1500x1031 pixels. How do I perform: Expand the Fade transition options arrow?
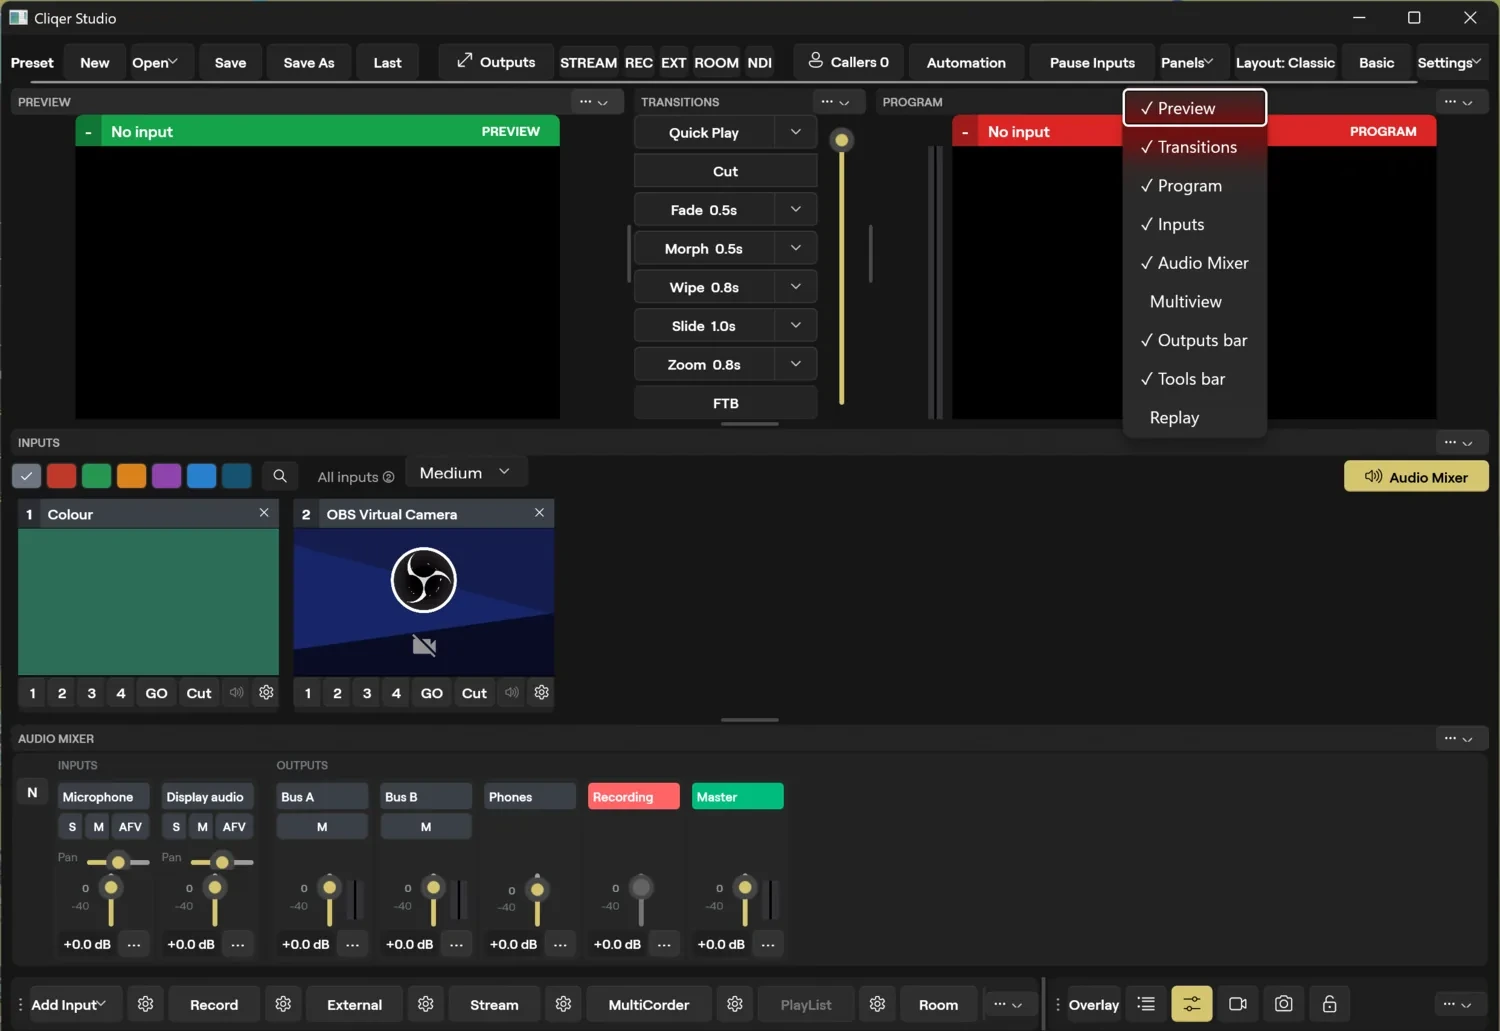click(x=796, y=210)
